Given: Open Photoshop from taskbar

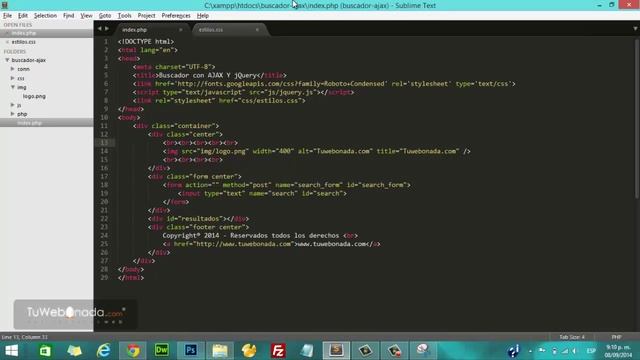Looking at the screenshot, I should 191,351.
